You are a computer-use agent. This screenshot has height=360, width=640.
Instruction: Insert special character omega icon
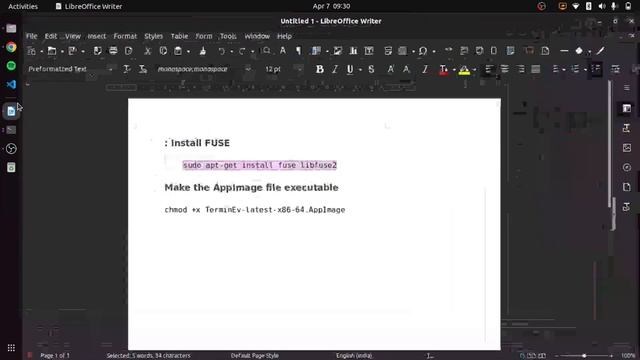[x=423, y=51]
